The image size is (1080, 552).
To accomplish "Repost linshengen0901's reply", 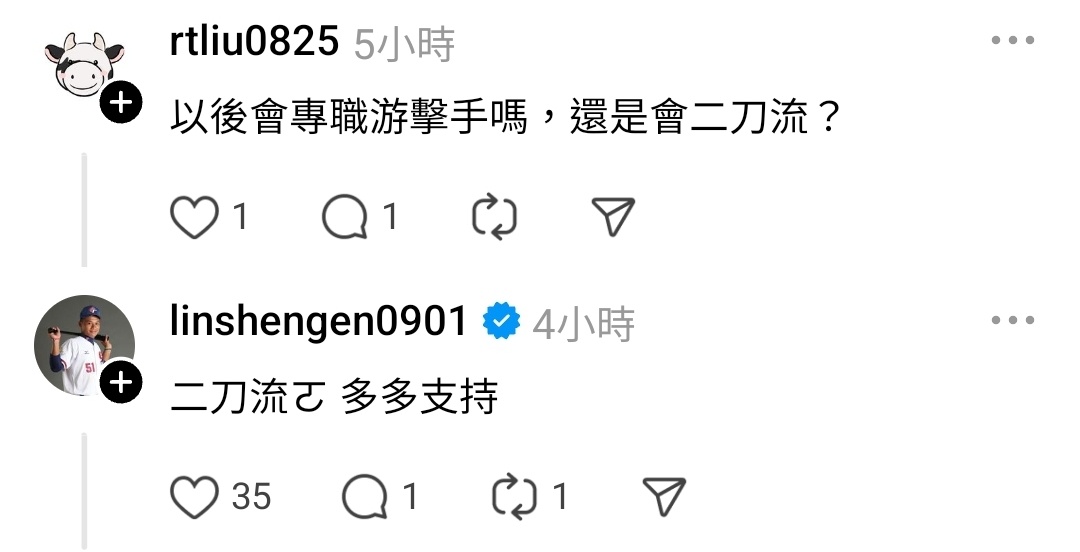I will 515,497.
